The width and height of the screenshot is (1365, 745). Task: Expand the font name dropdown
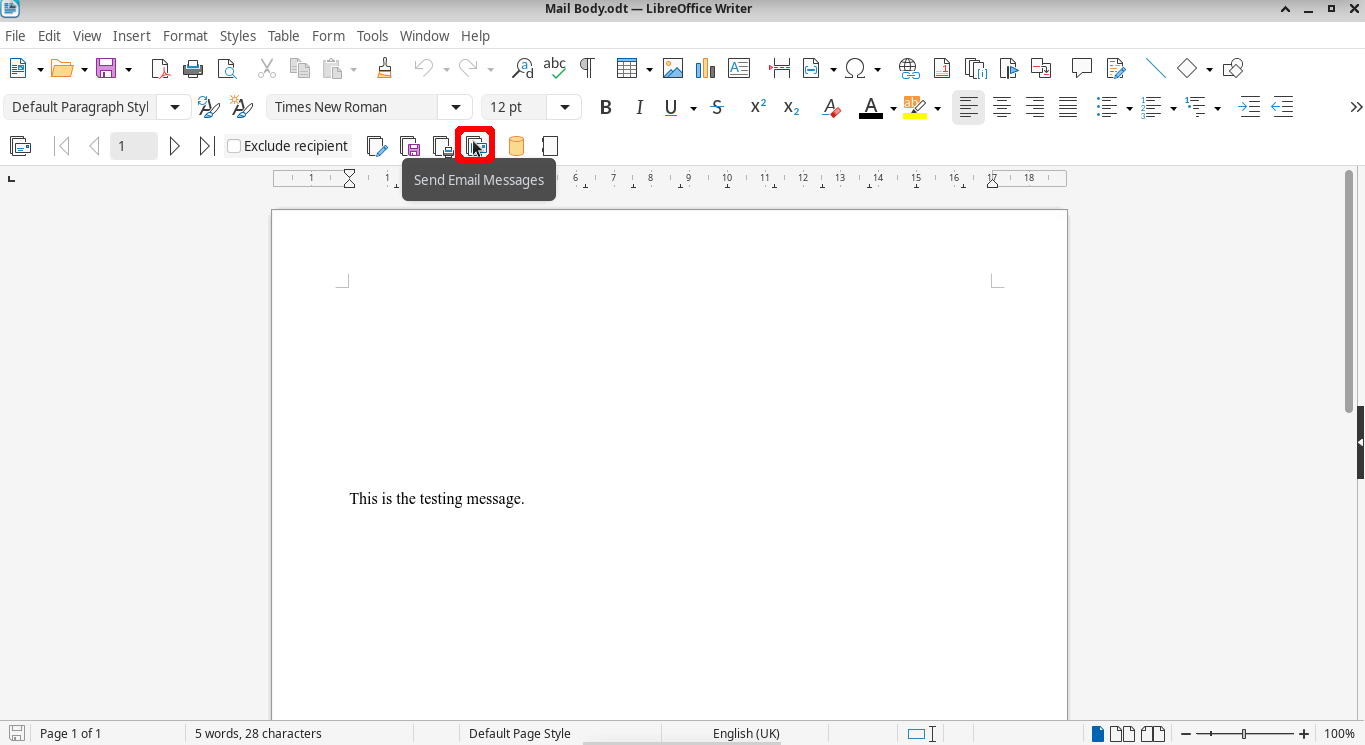click(x=456, y=107)
